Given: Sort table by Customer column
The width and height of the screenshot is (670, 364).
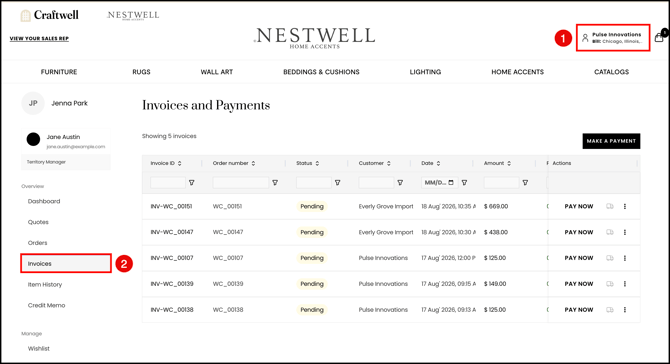Looking at the screenshot, I should pos(389,163).
